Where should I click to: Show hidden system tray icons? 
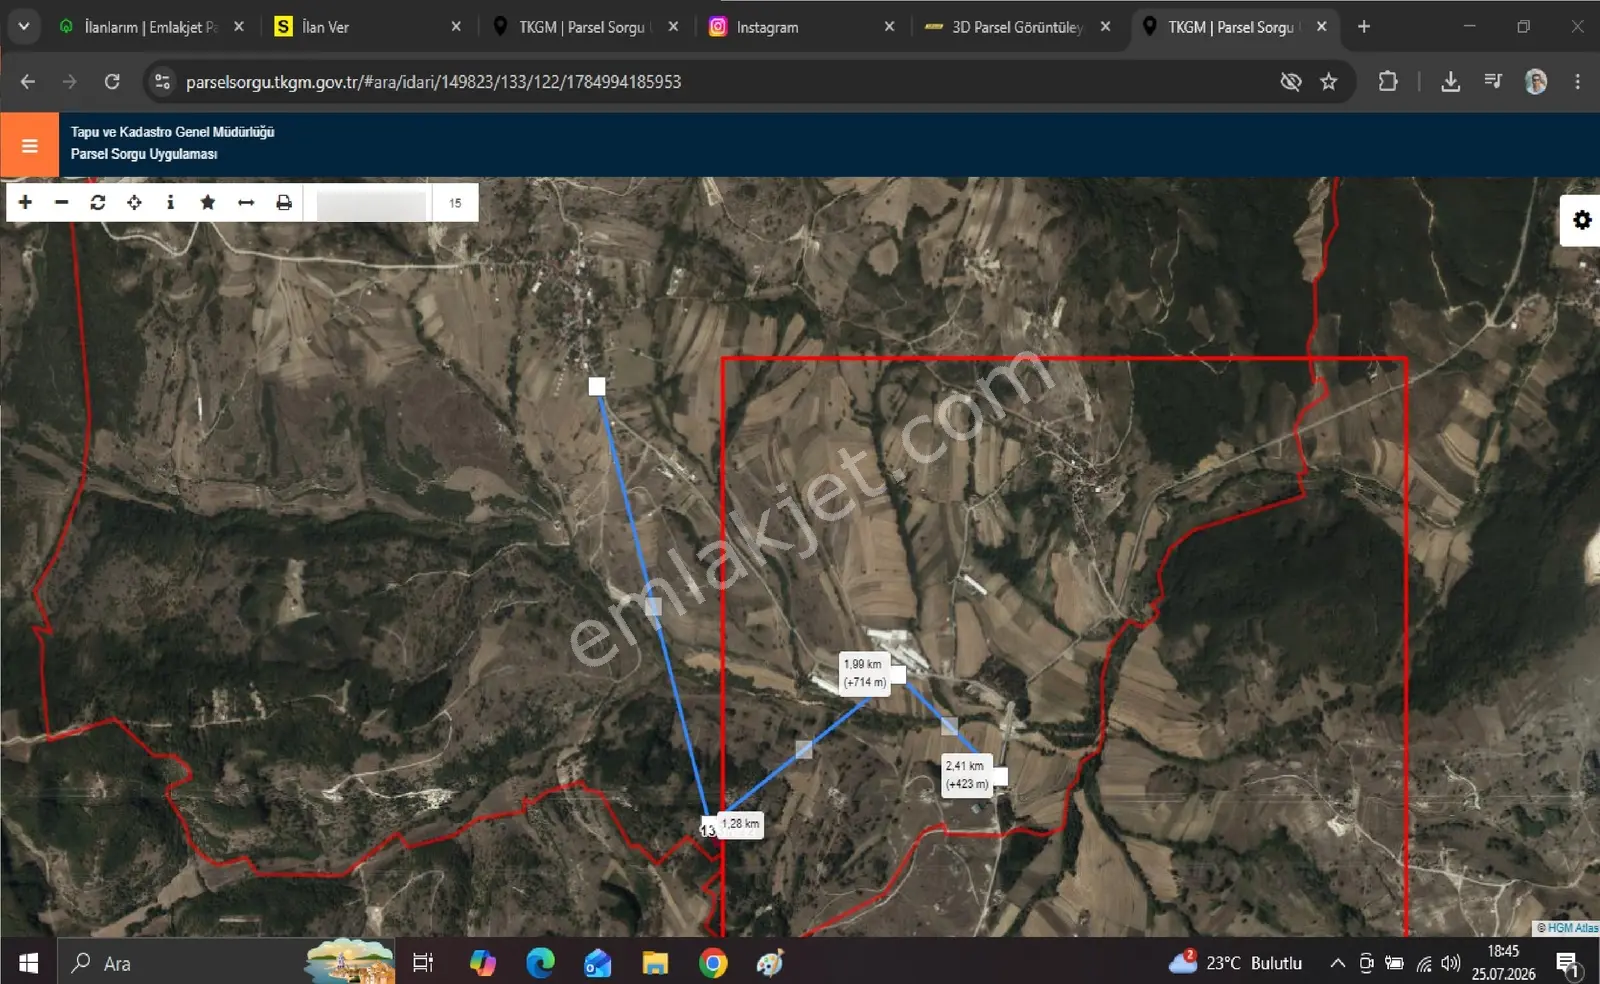point(1337,963)
